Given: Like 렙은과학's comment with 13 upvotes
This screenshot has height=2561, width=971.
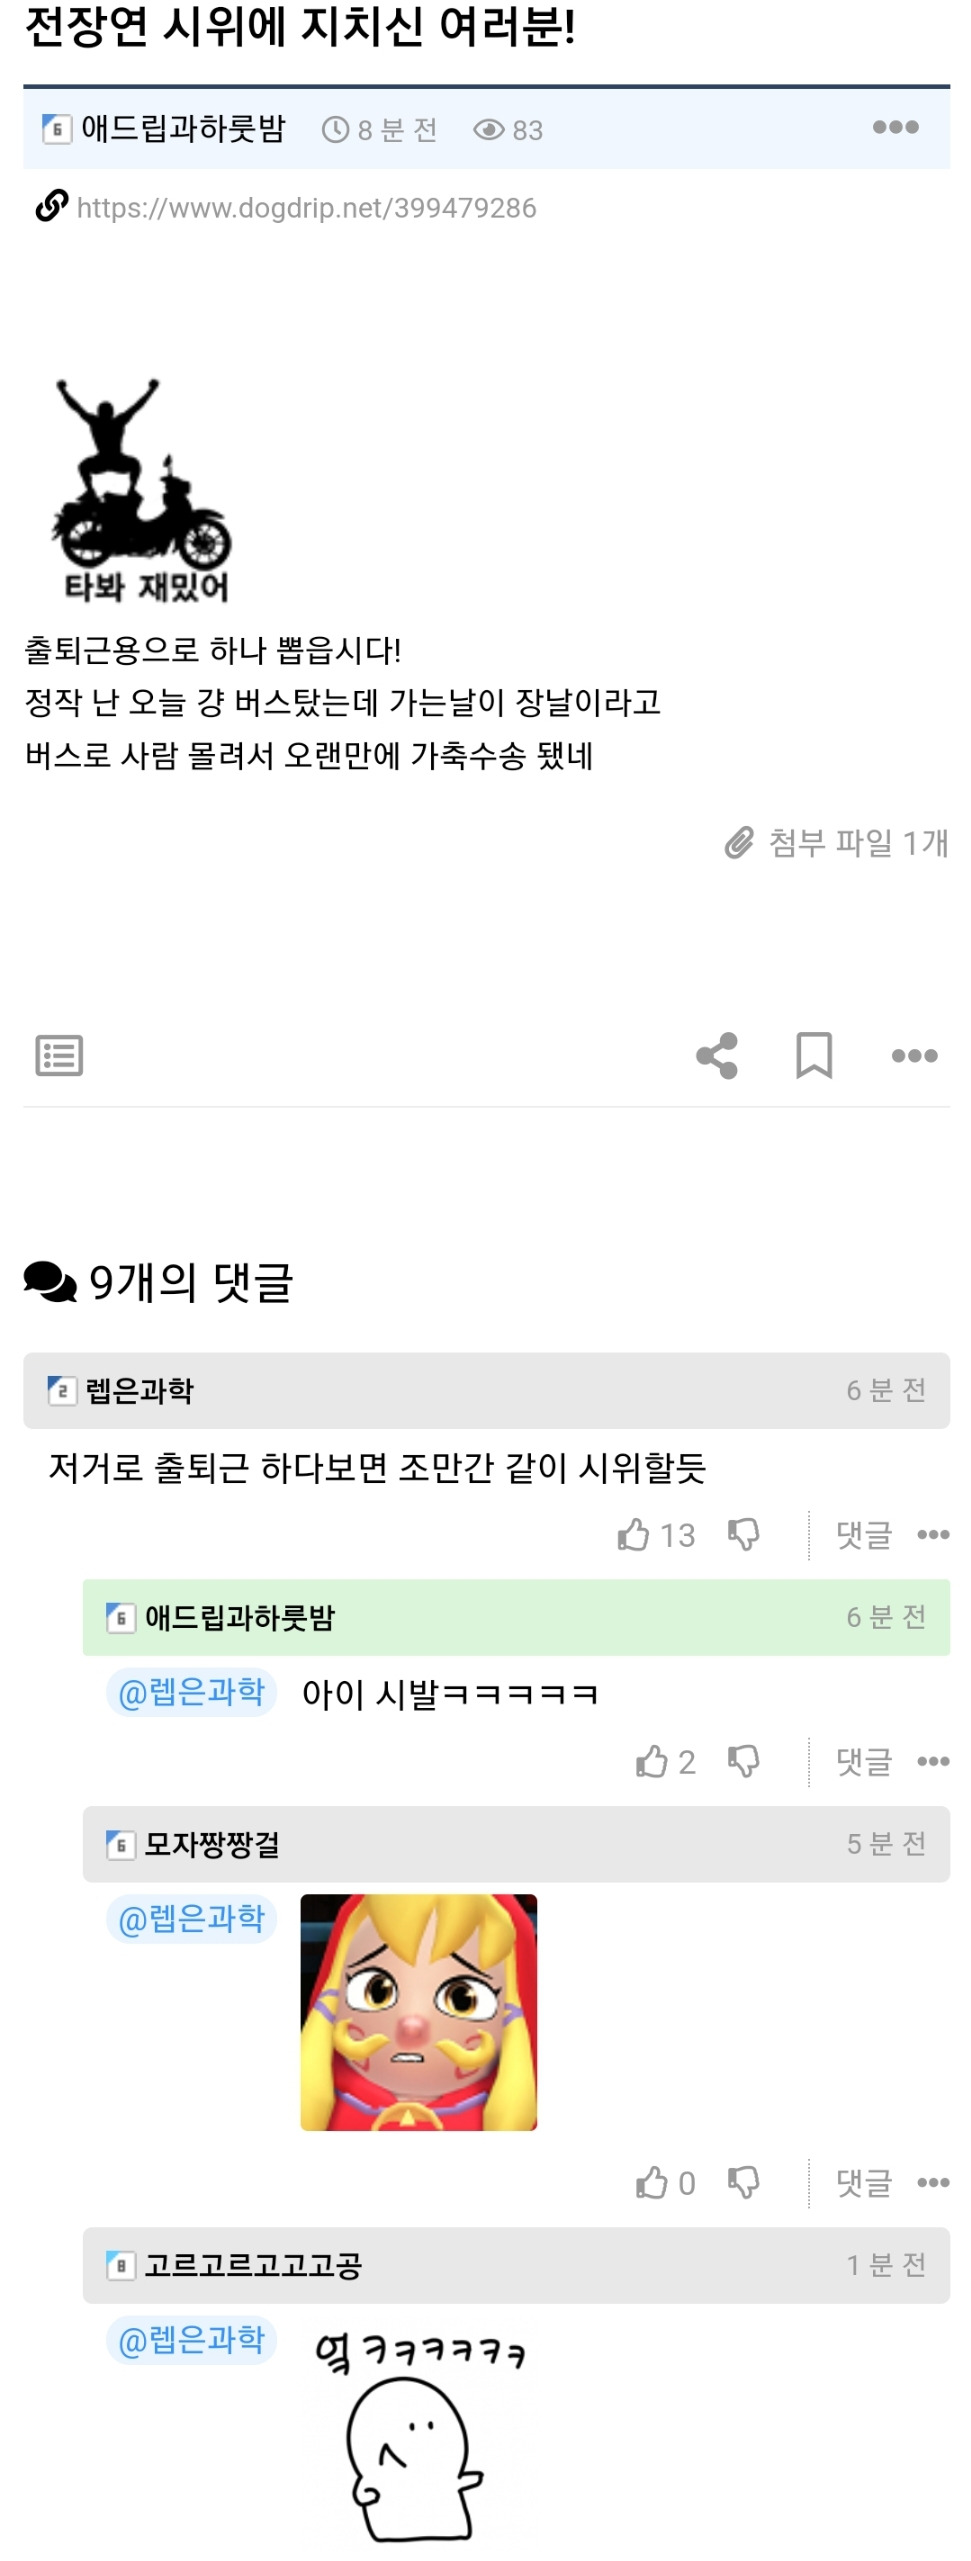Looking at the screenshot, I should pyautogui.click(x=656, y=1535).
